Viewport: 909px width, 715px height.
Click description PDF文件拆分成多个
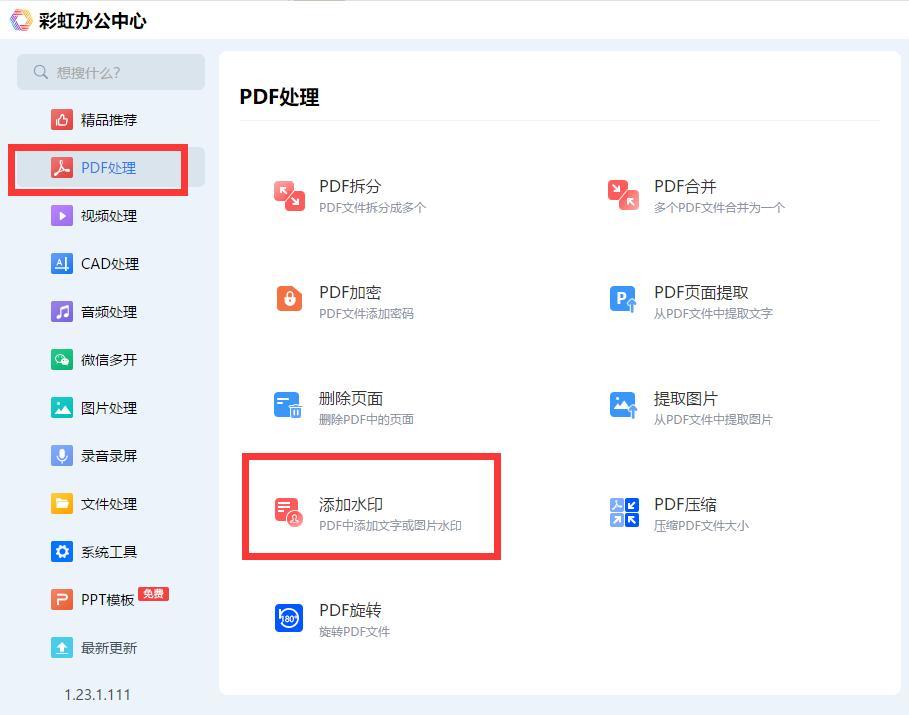[372, 208]
